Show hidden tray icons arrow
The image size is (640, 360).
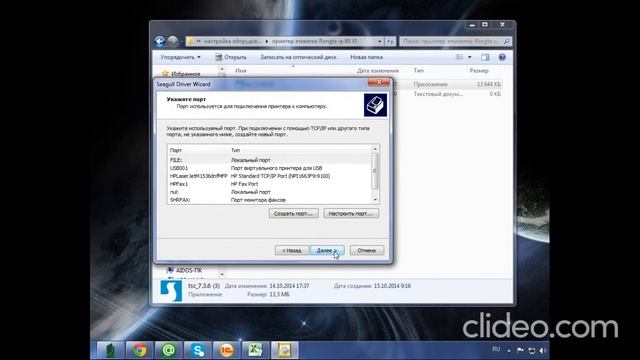tap(509, 350)
